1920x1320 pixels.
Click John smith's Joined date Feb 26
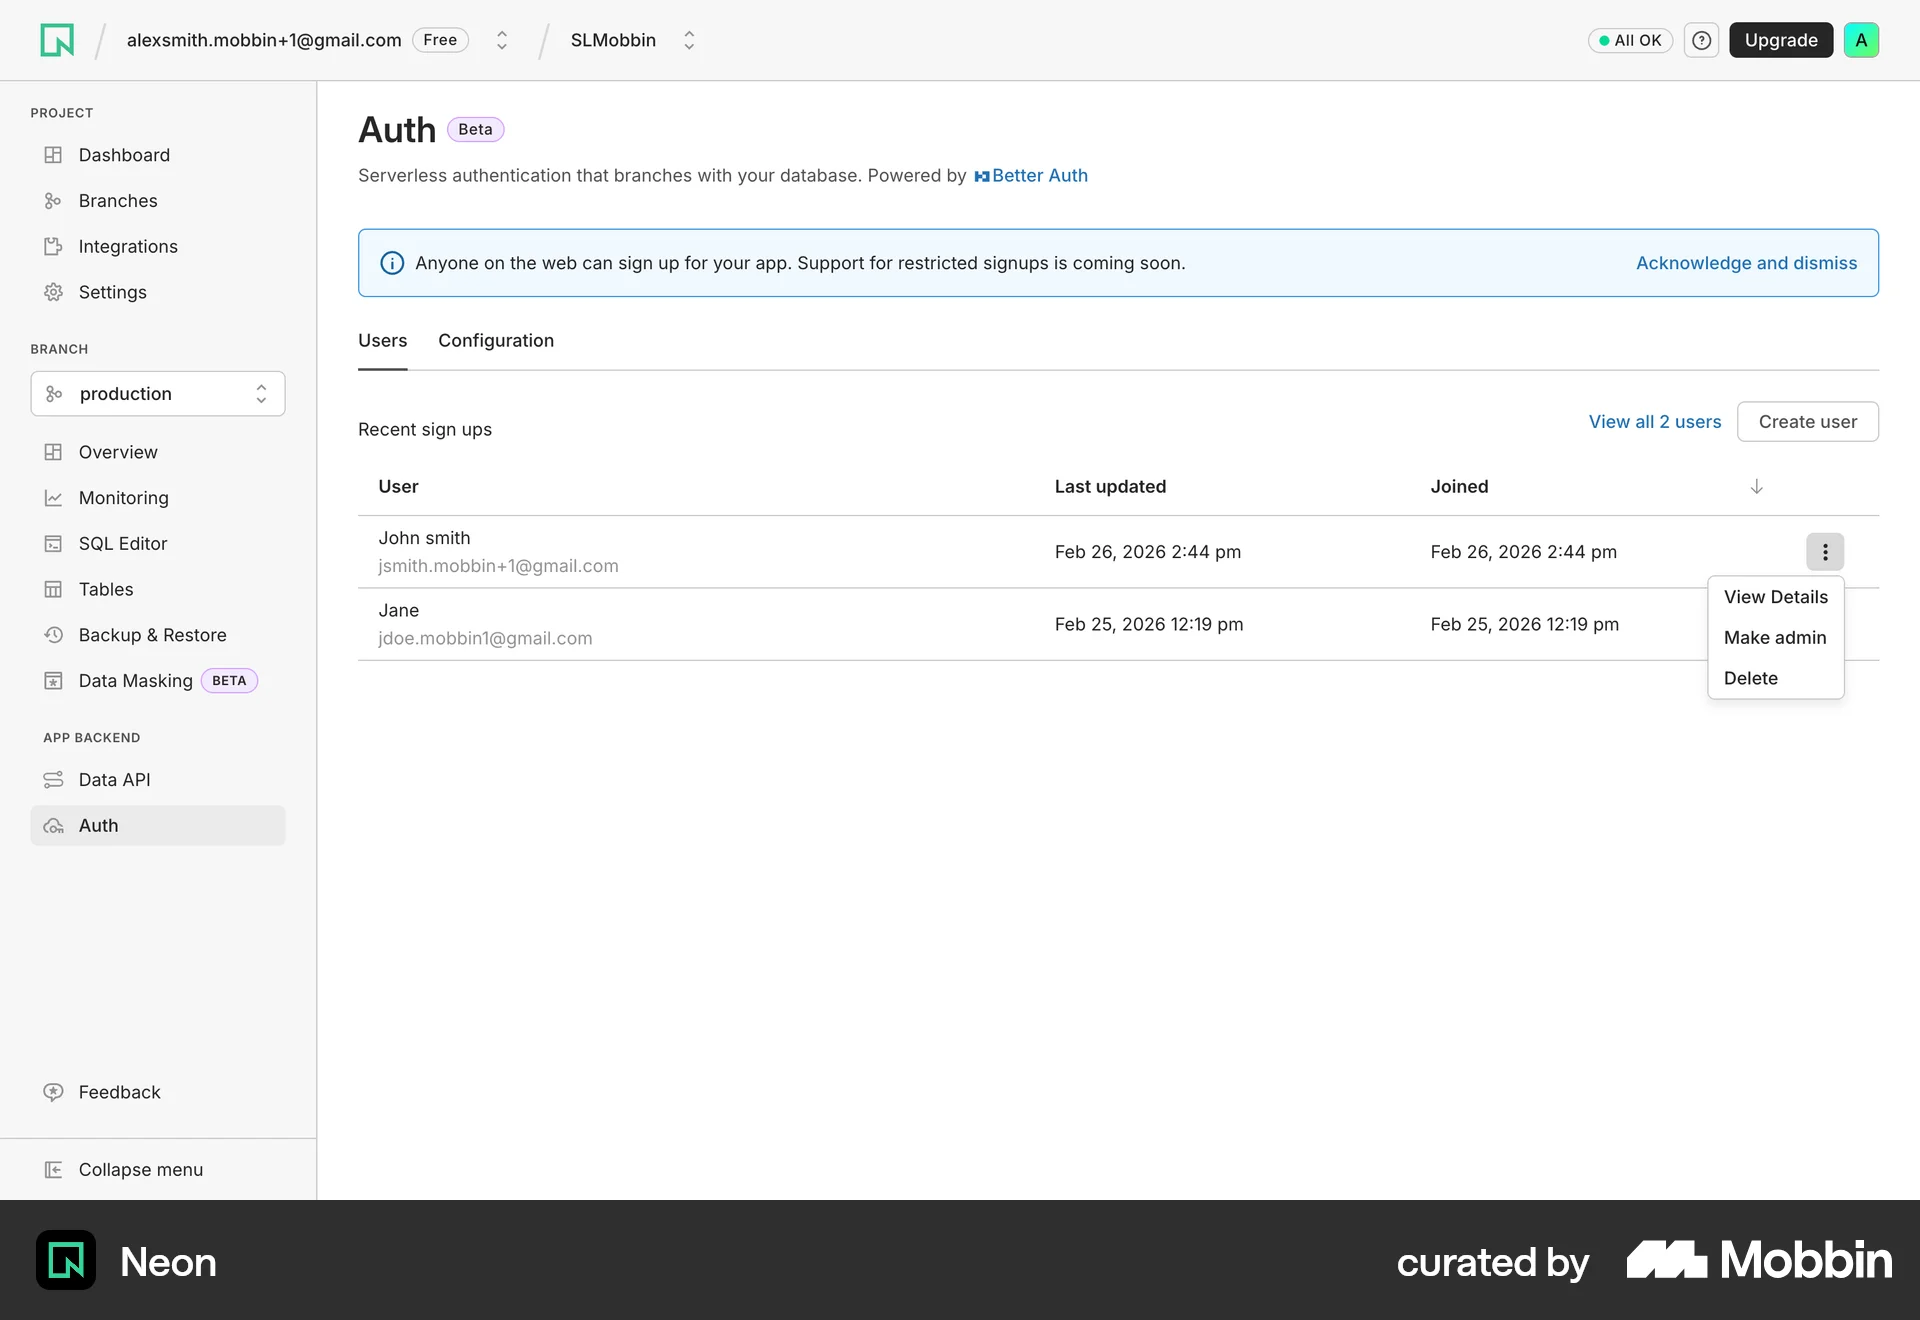(x=1523, y=552)
